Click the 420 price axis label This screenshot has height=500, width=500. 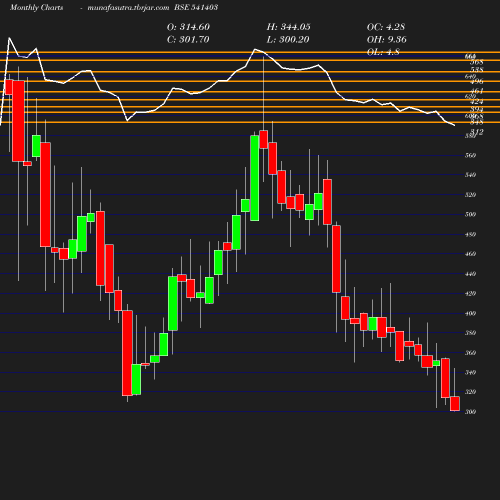click(470, 293)
